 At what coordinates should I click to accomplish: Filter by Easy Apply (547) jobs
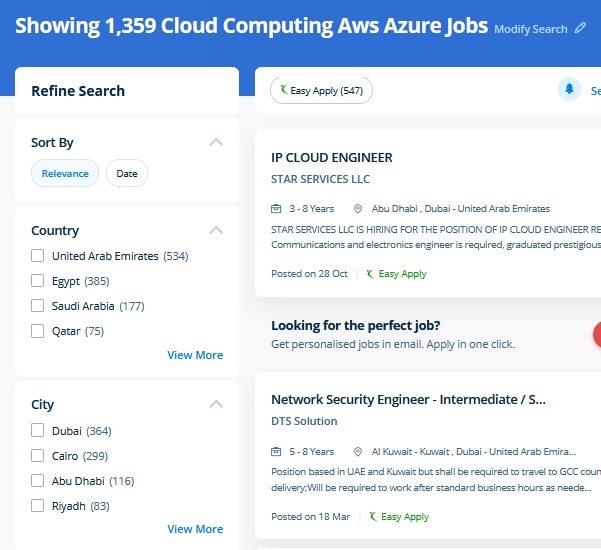(x=321, y=91)
